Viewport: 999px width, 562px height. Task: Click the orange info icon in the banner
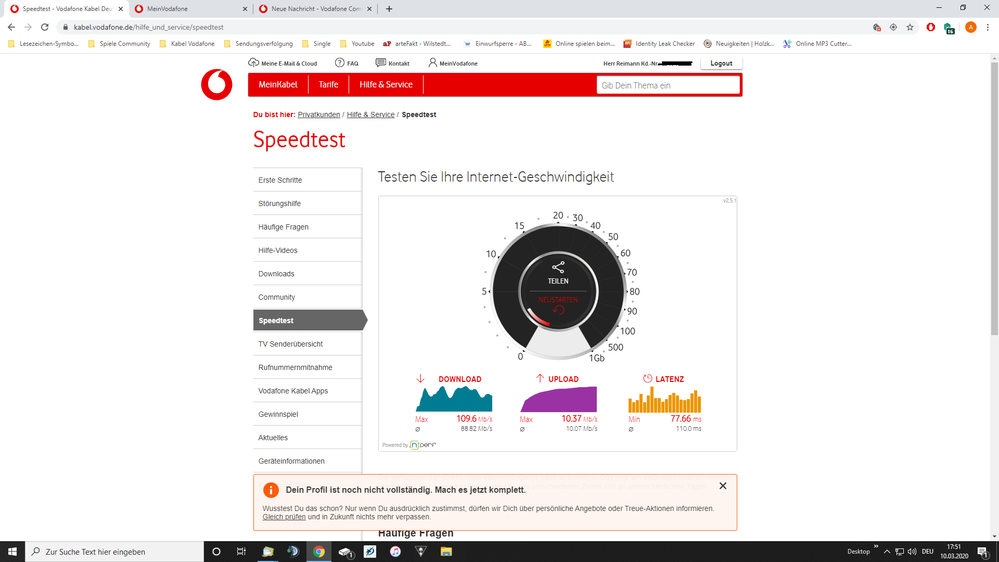[x=271, y=490]
